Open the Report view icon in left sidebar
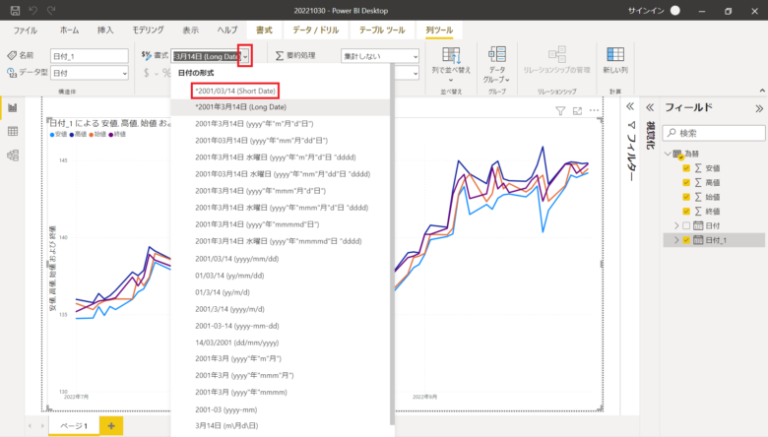 pyautogui.click(x=13, y=108)
